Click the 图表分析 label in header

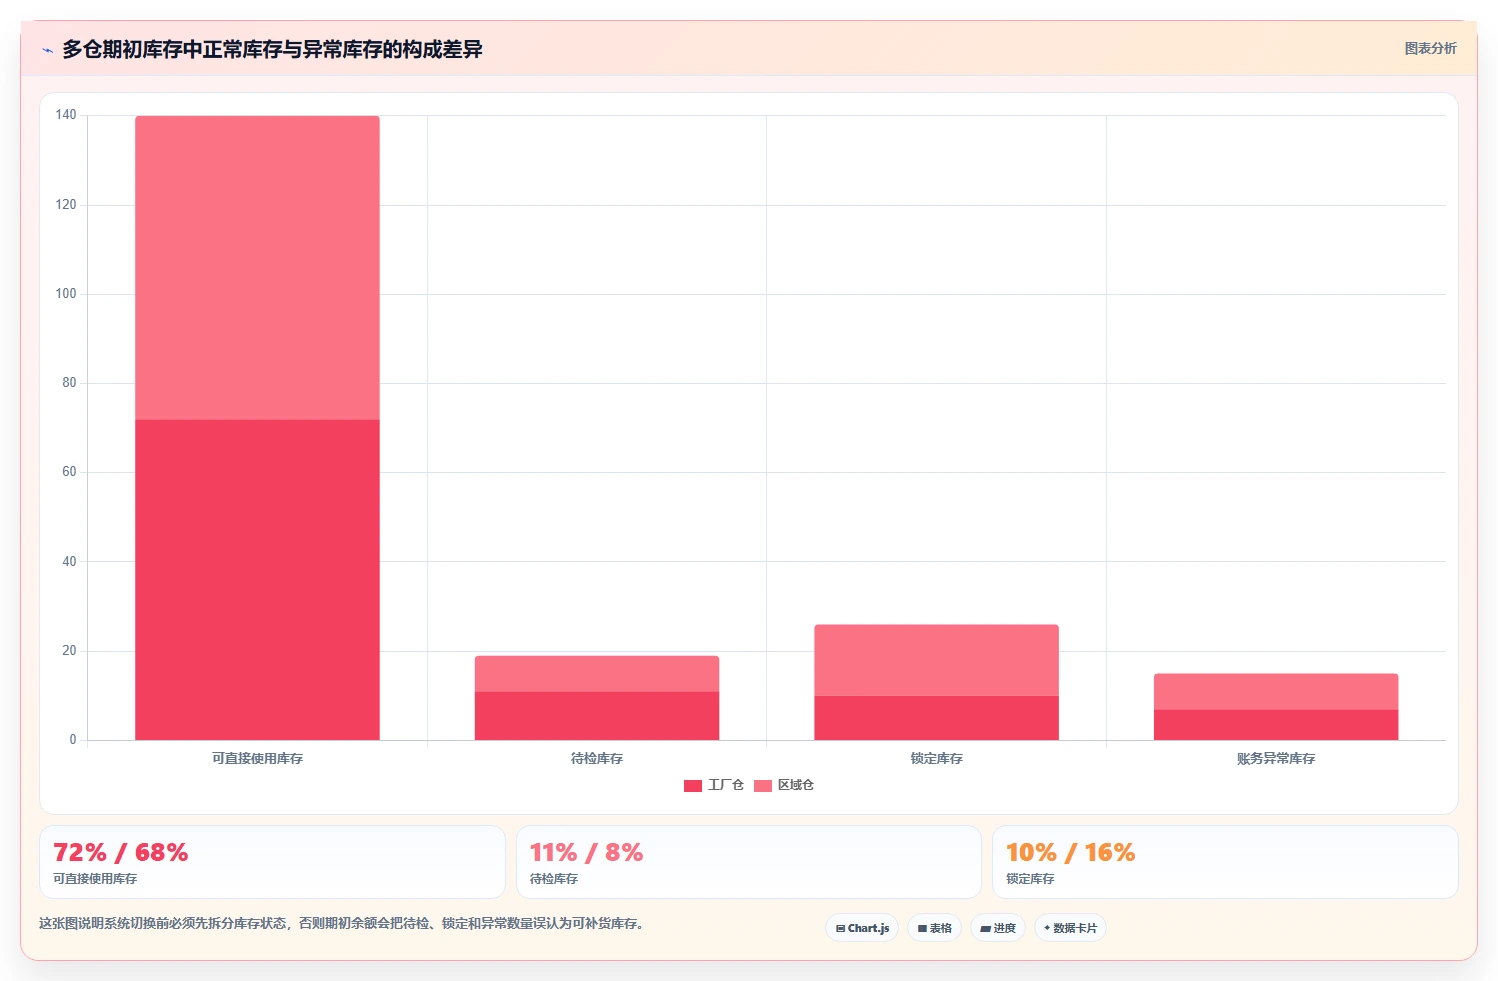pos(1430,48)
